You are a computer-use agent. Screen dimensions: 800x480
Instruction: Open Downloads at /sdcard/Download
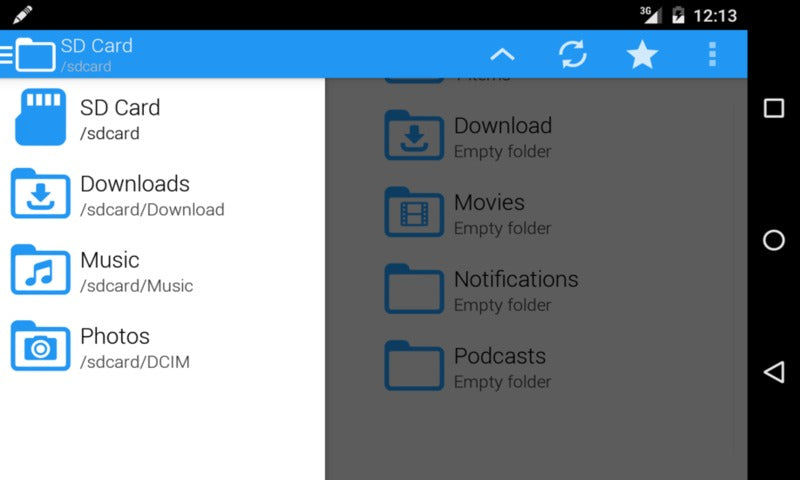point(150,195)
